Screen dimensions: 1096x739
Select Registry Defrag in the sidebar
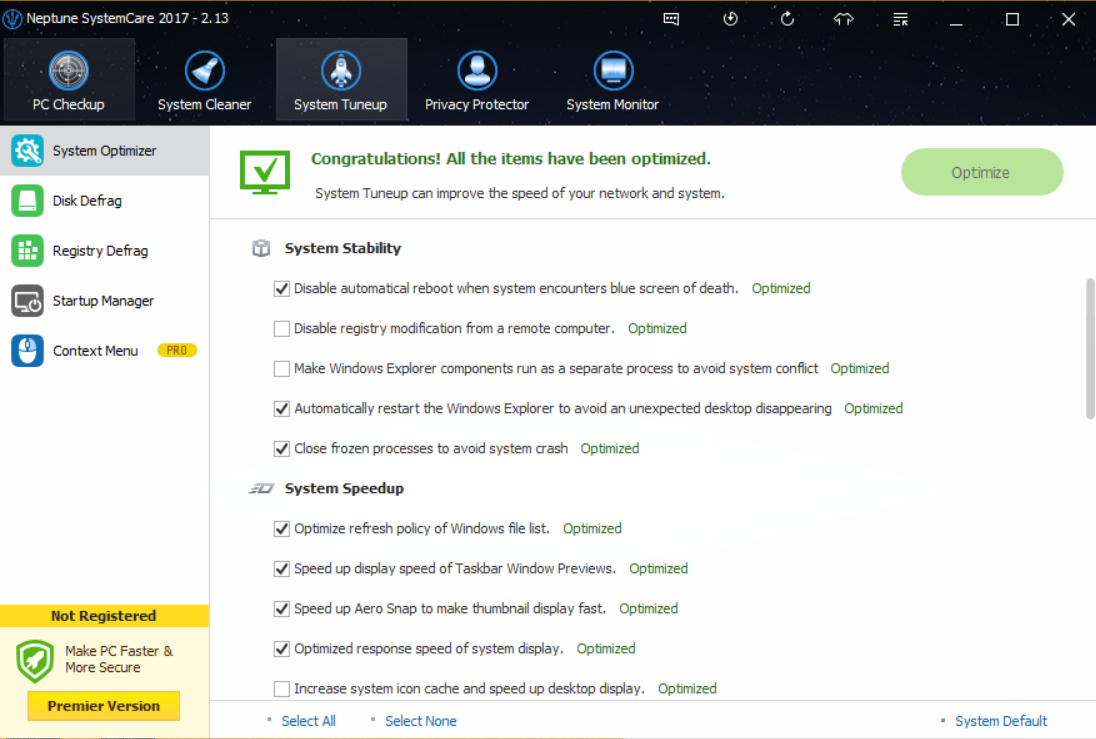click(105, 250)
